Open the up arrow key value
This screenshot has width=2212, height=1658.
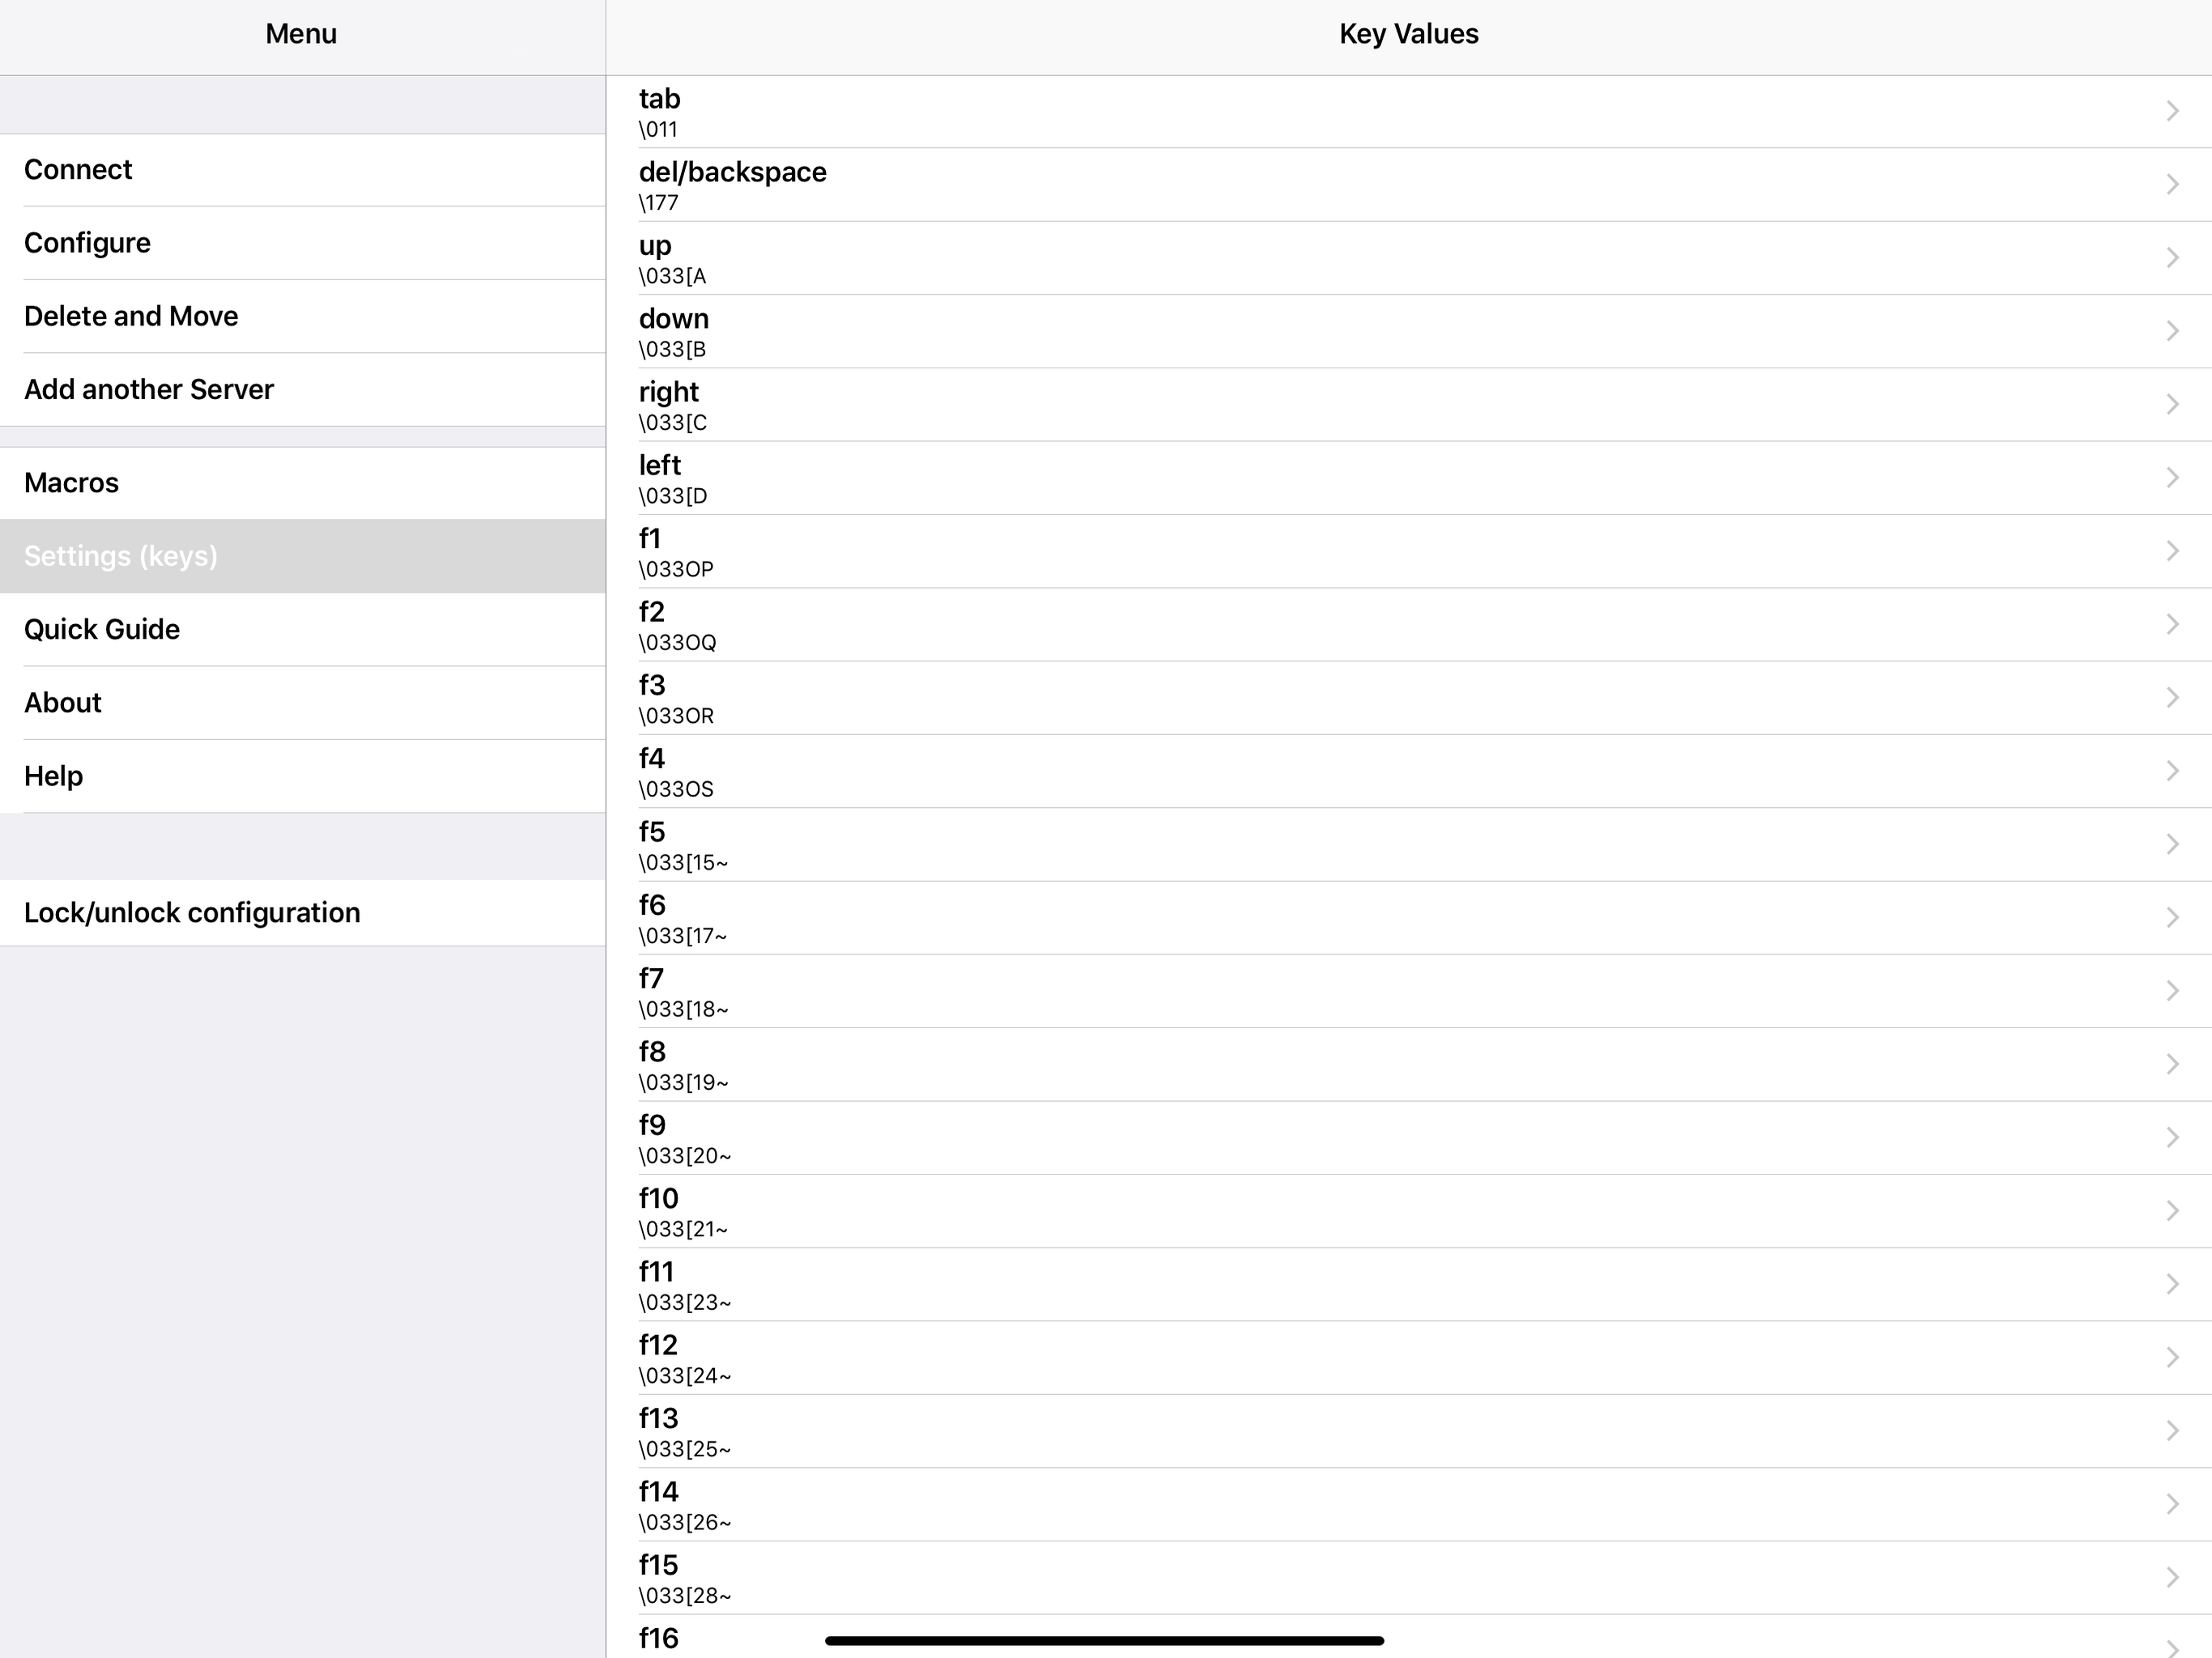click(x=1400, y=258)
